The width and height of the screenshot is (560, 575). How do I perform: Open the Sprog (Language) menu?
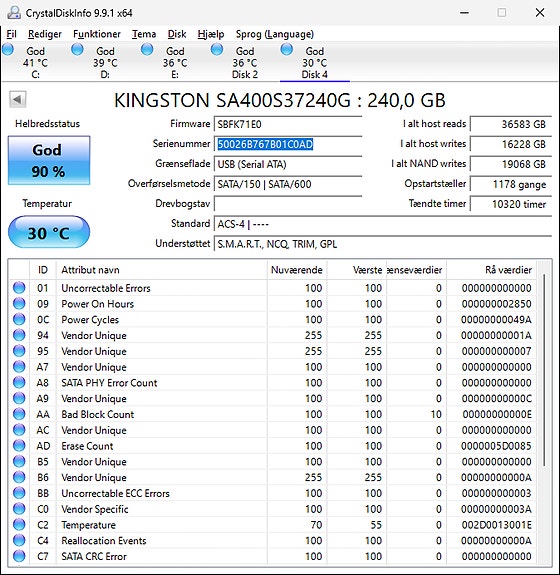[275, 34]
